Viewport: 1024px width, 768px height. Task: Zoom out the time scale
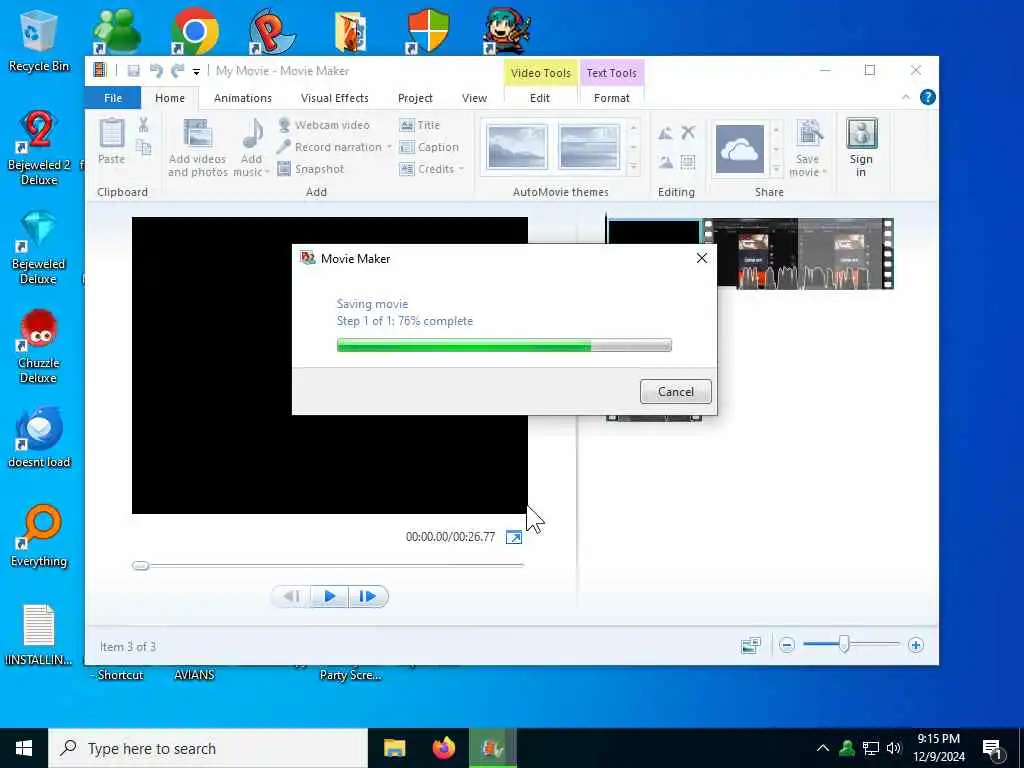click(787, 645)
